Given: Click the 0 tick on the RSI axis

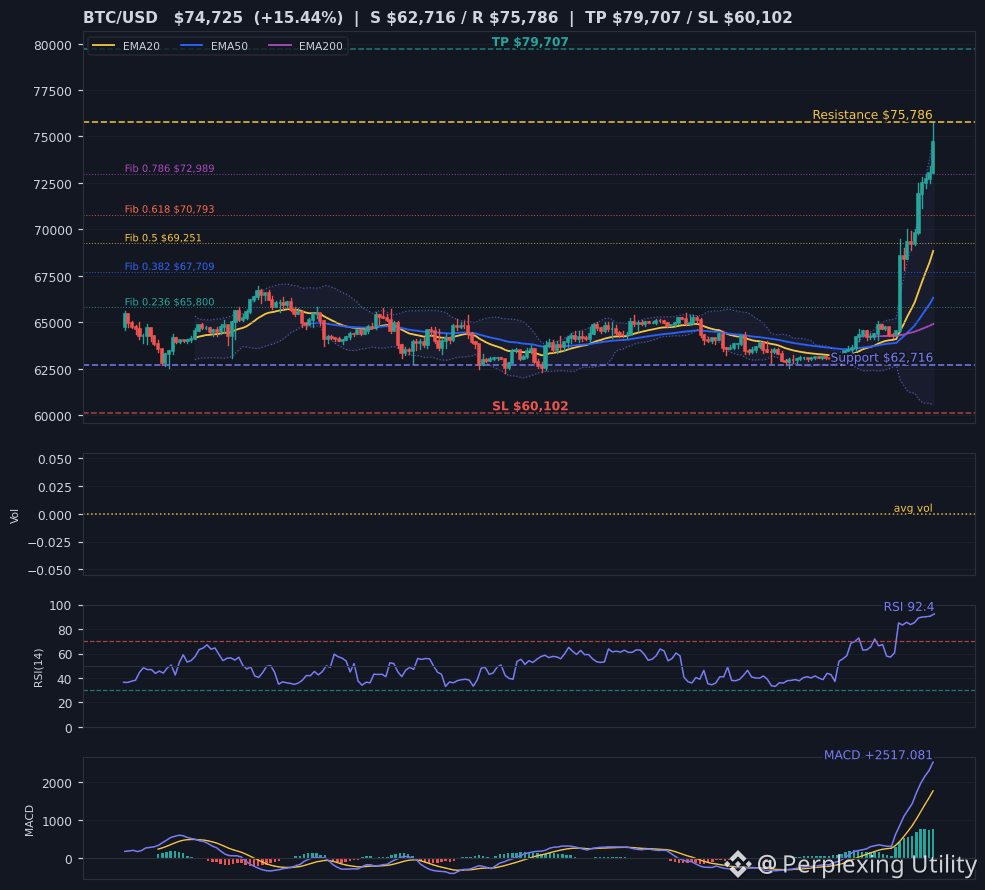Looking at the screenshot, I should [69, 729].
